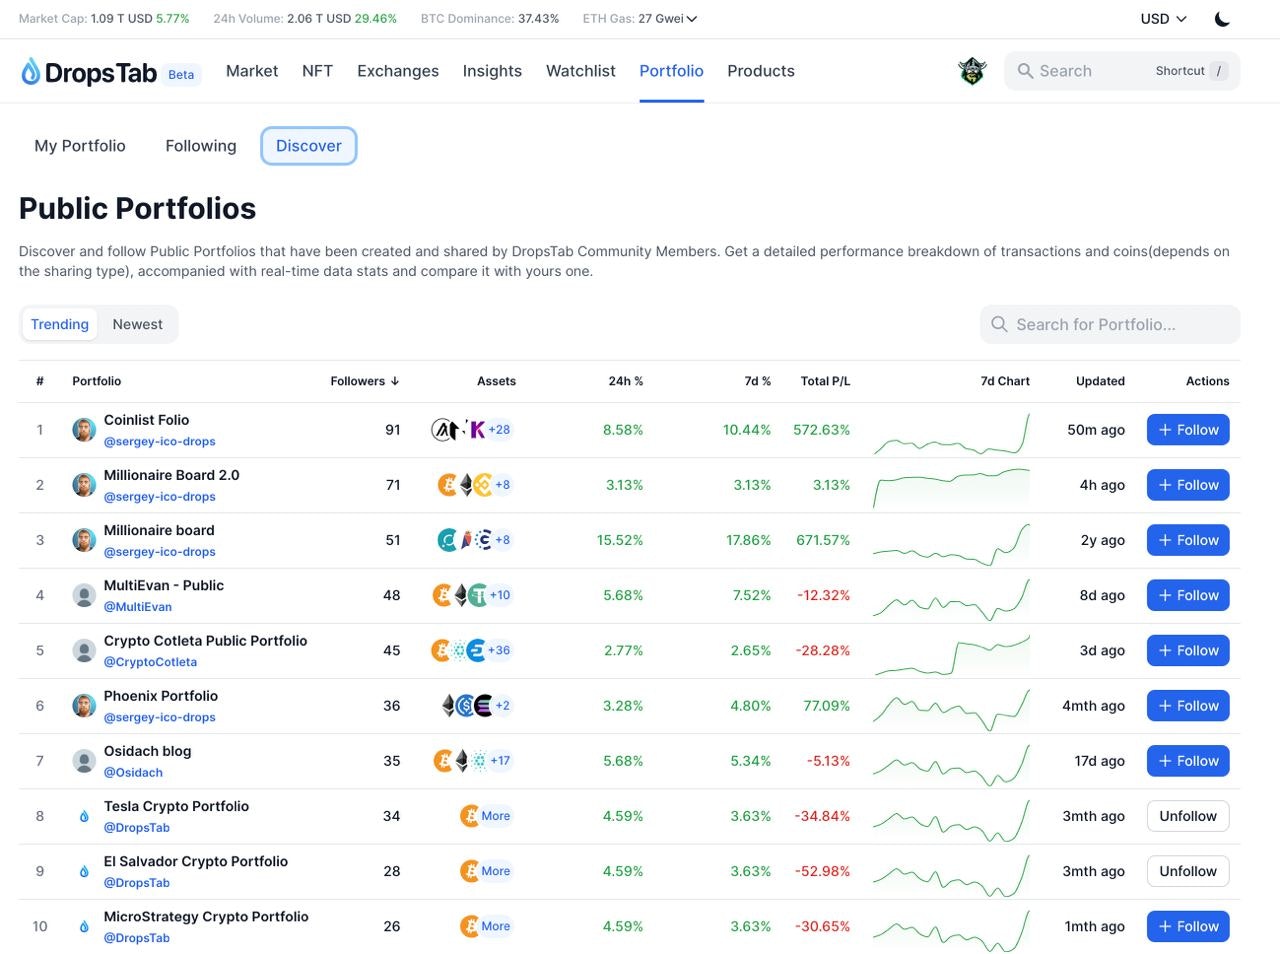The width and height of the screenshot is (1280, 954).
Task: Unfollow Tesla Crypto Portfolio
Action: [1188, 816]
